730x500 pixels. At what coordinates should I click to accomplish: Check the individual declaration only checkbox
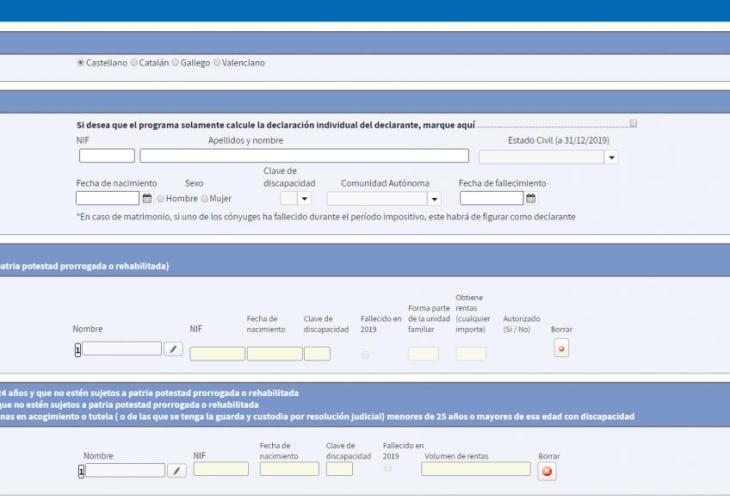(x=633, y=124)
